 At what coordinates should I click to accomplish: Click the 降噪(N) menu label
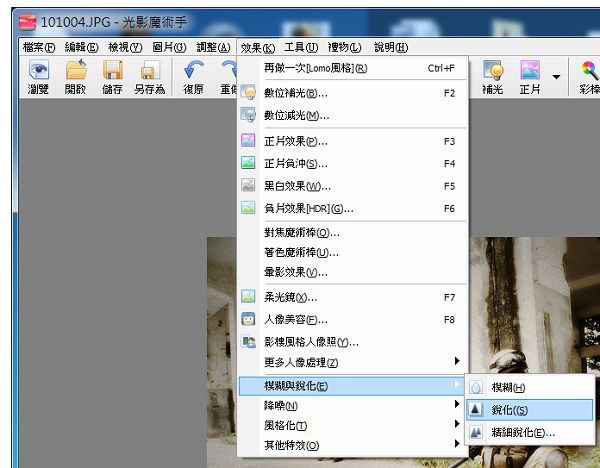click(281, 405)
